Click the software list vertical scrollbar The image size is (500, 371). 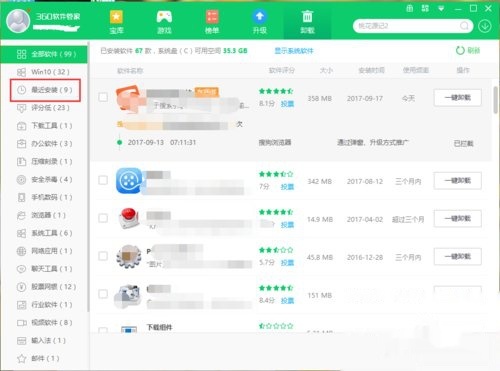(495, 100)
